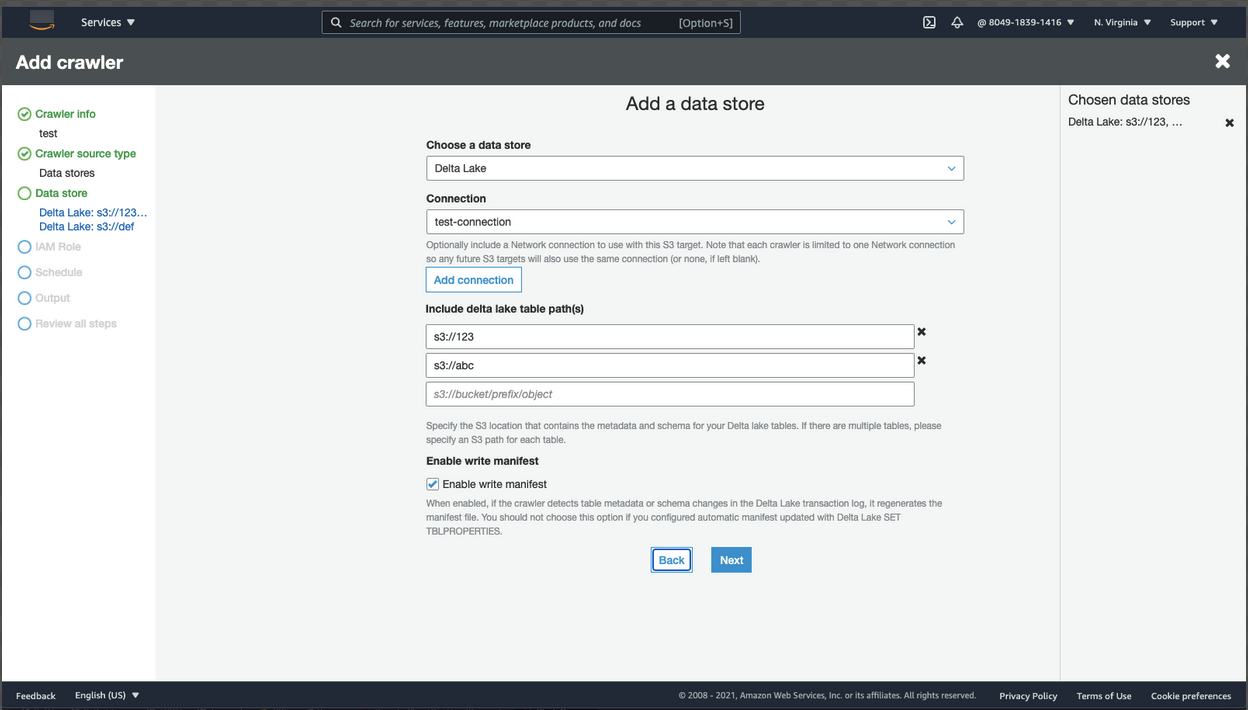Delete the s3://abc table path

922,361
